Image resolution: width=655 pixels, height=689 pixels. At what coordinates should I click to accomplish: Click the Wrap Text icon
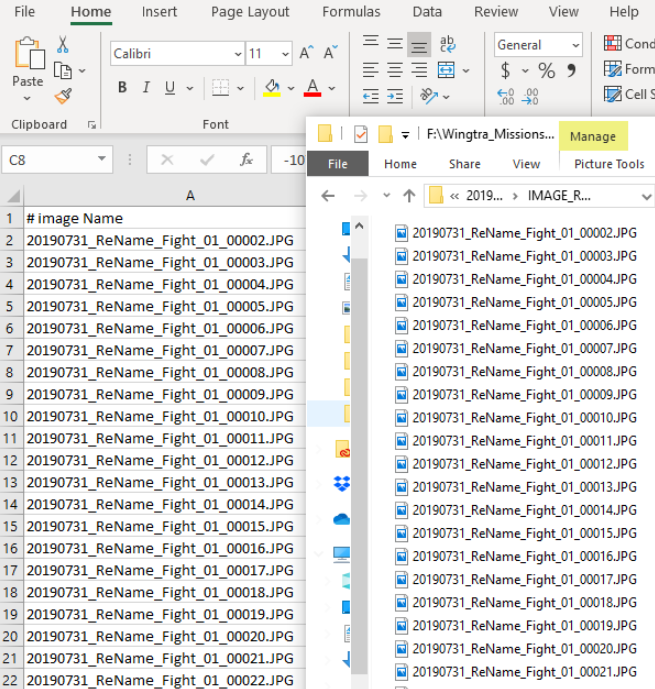[x=447, y=45]
